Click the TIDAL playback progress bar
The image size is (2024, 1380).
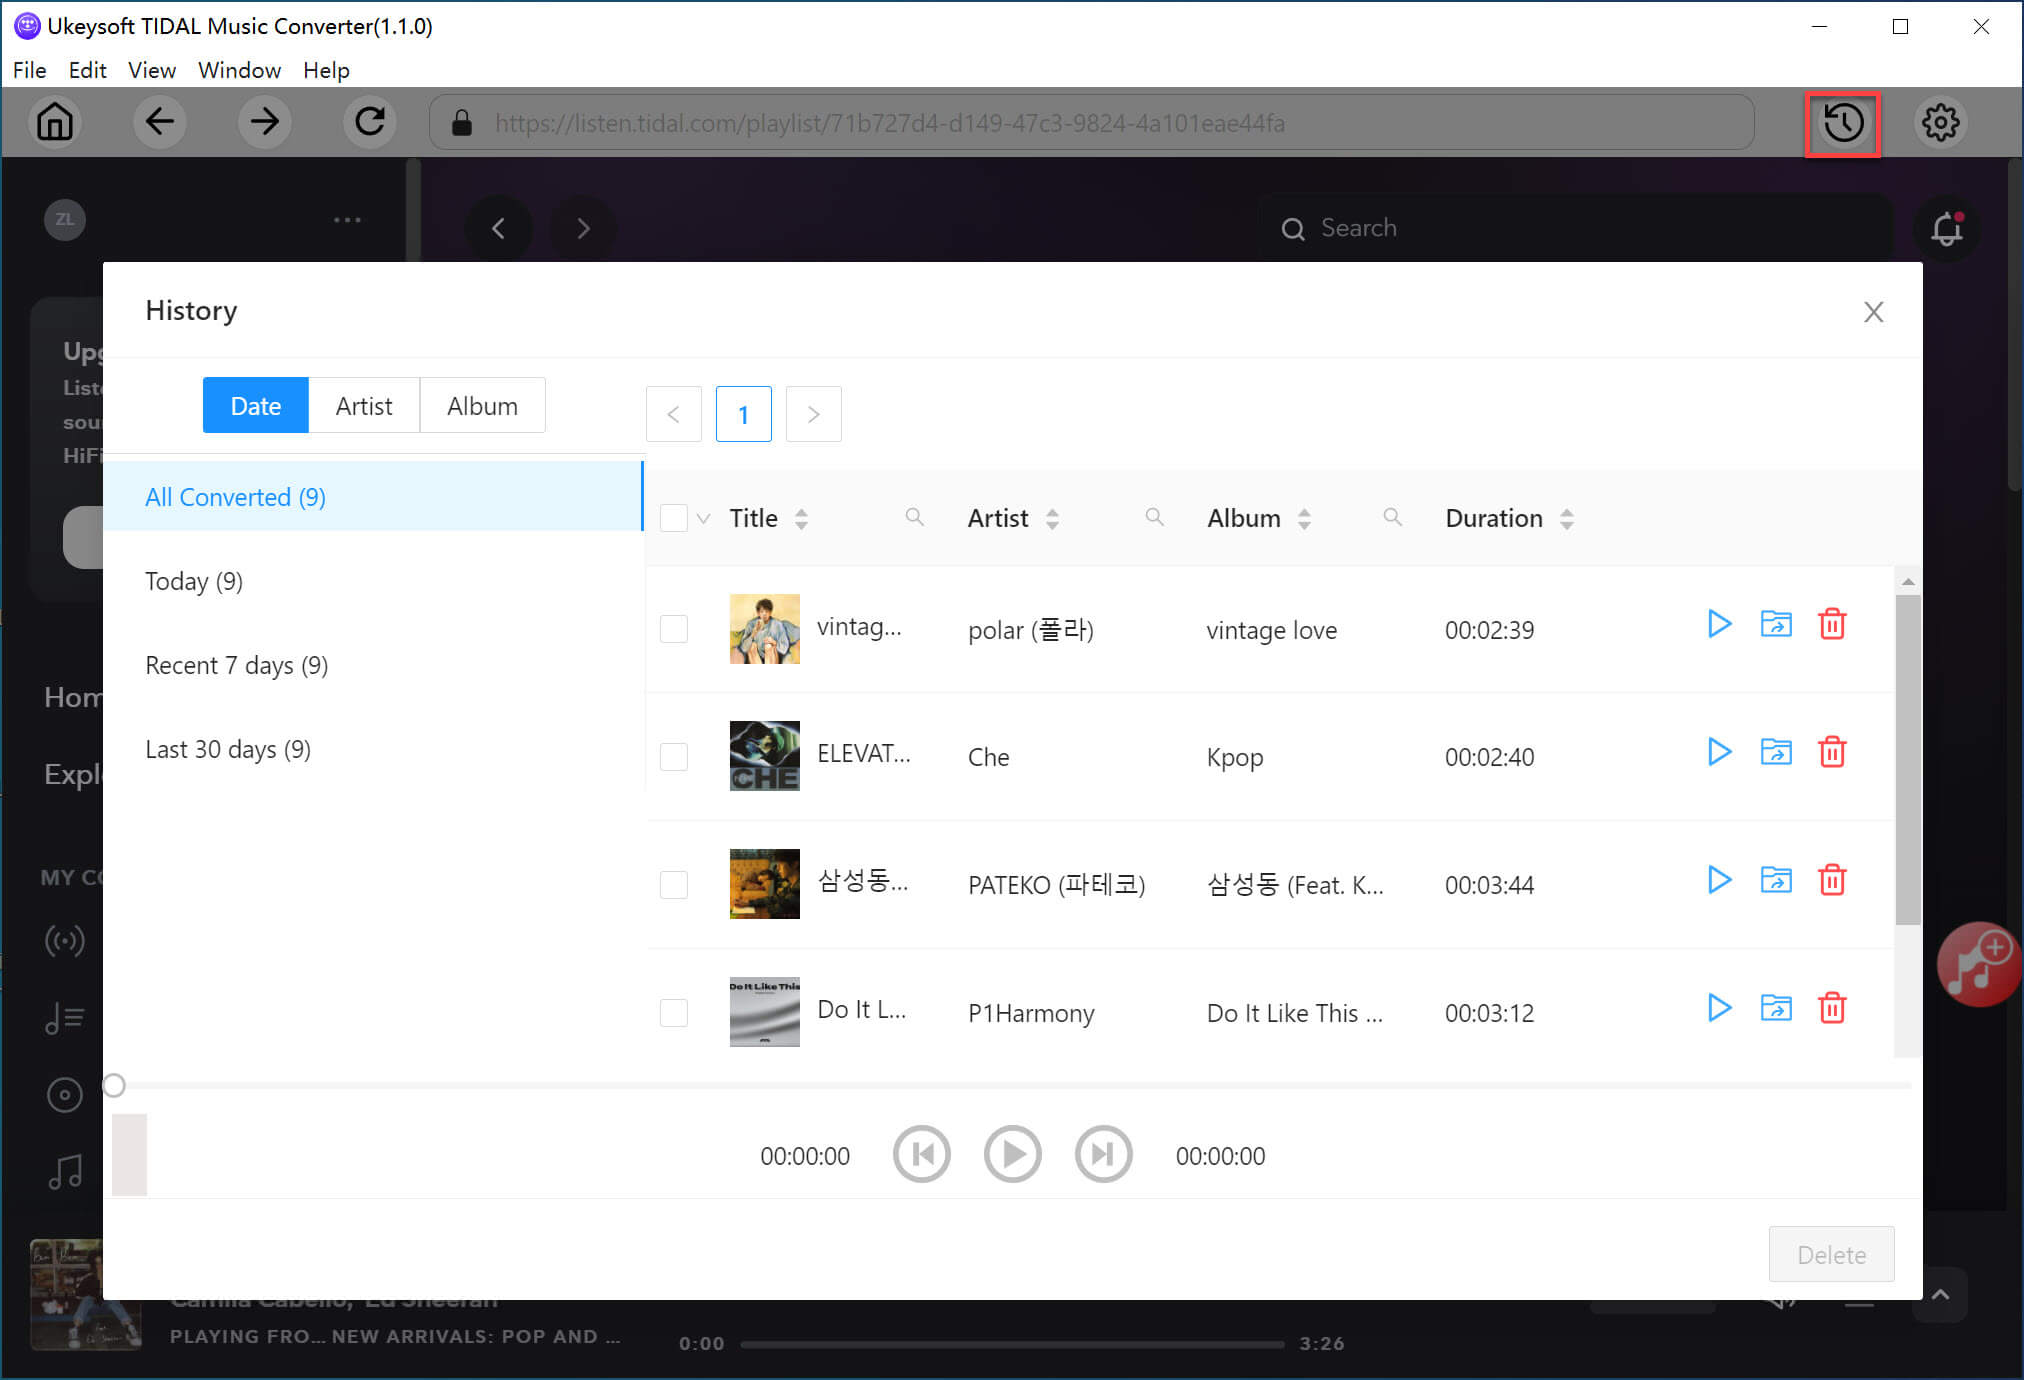(1011, 1344)
